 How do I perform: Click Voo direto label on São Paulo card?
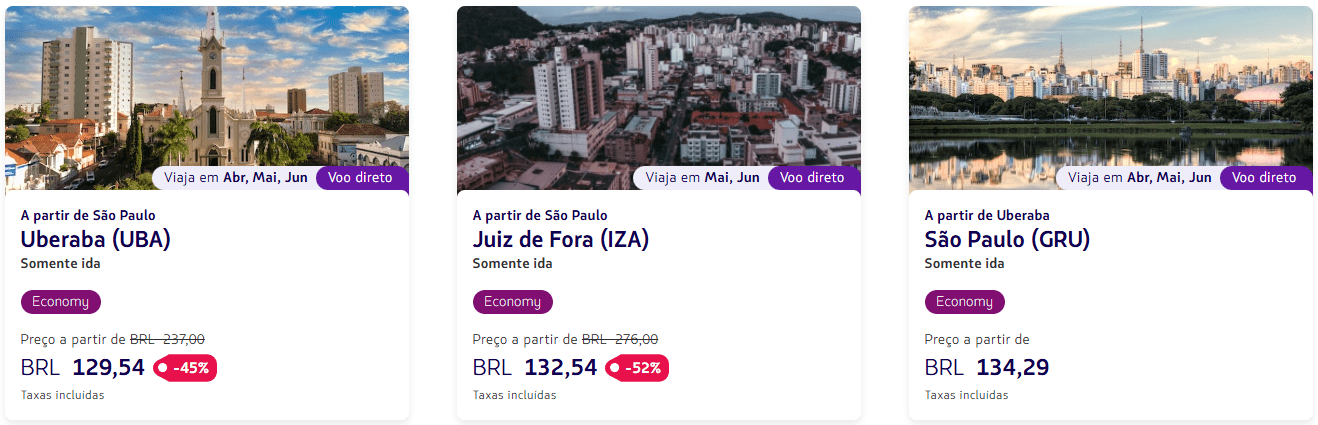(1264, 178)
